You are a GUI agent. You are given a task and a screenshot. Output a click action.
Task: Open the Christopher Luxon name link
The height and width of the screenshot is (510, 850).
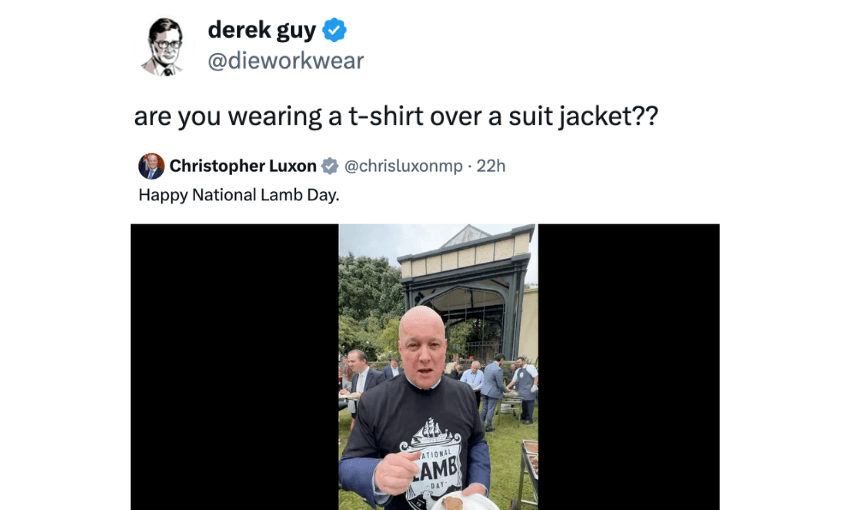click(243, 166)
